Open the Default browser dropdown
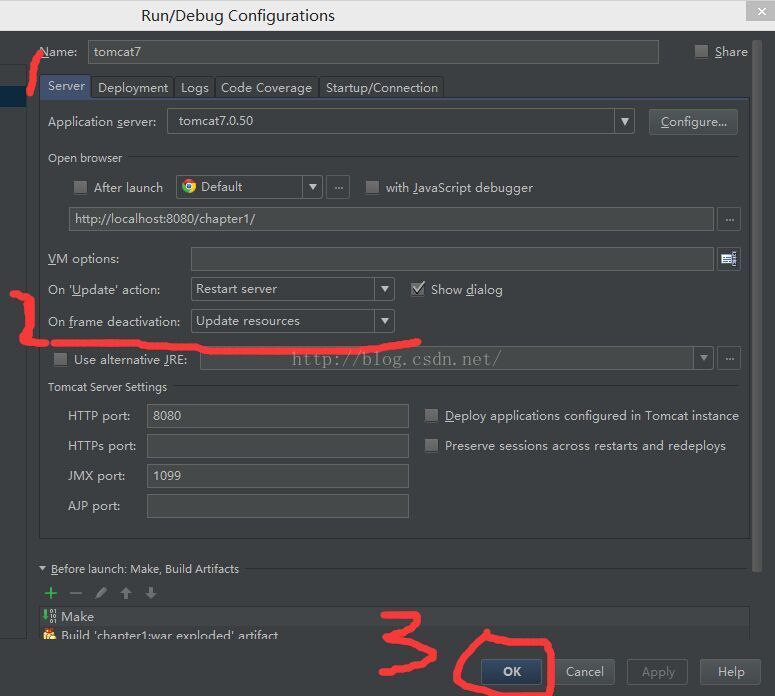Image resolution: width=775 pixels, height=696 pixels. click(x=312, y=187)
